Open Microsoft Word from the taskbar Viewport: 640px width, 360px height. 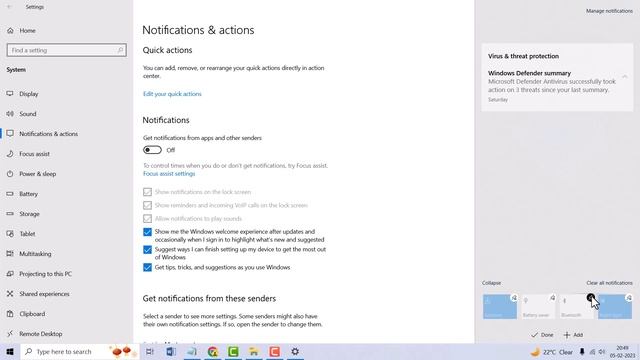[171, 351]
